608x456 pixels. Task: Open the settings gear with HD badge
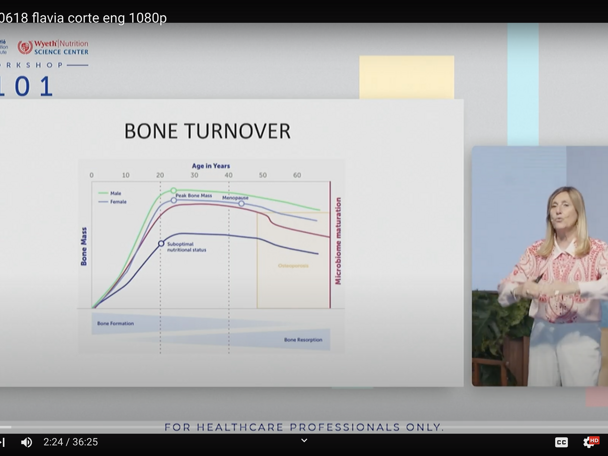tap(589, 442)
